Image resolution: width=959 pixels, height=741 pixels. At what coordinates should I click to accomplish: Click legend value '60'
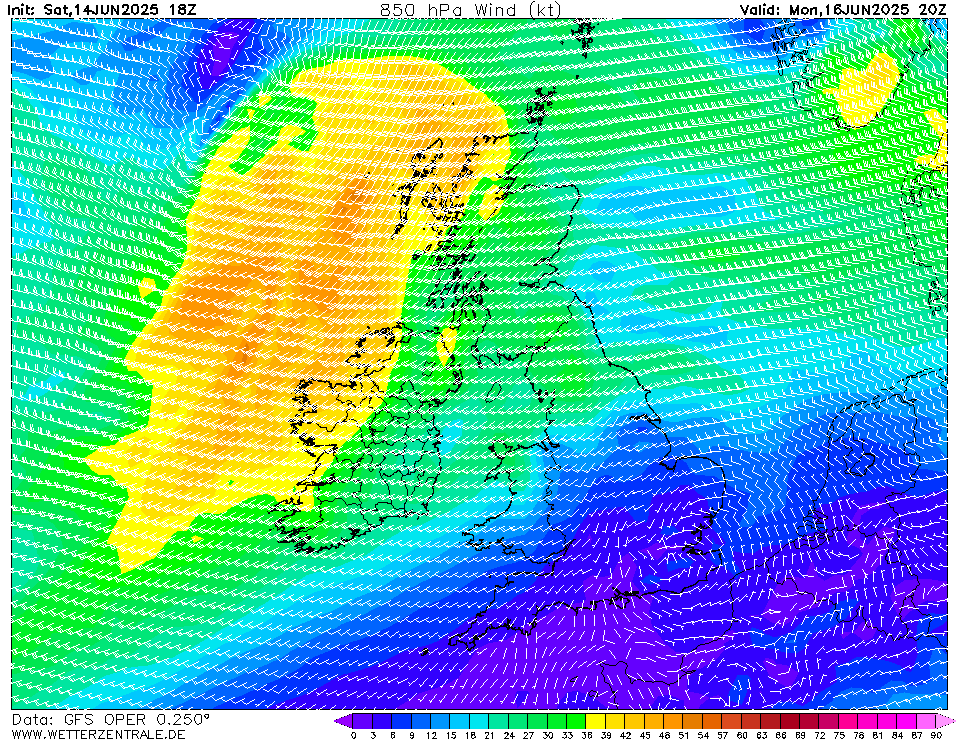pyautogui.click(x=742, y=735)
